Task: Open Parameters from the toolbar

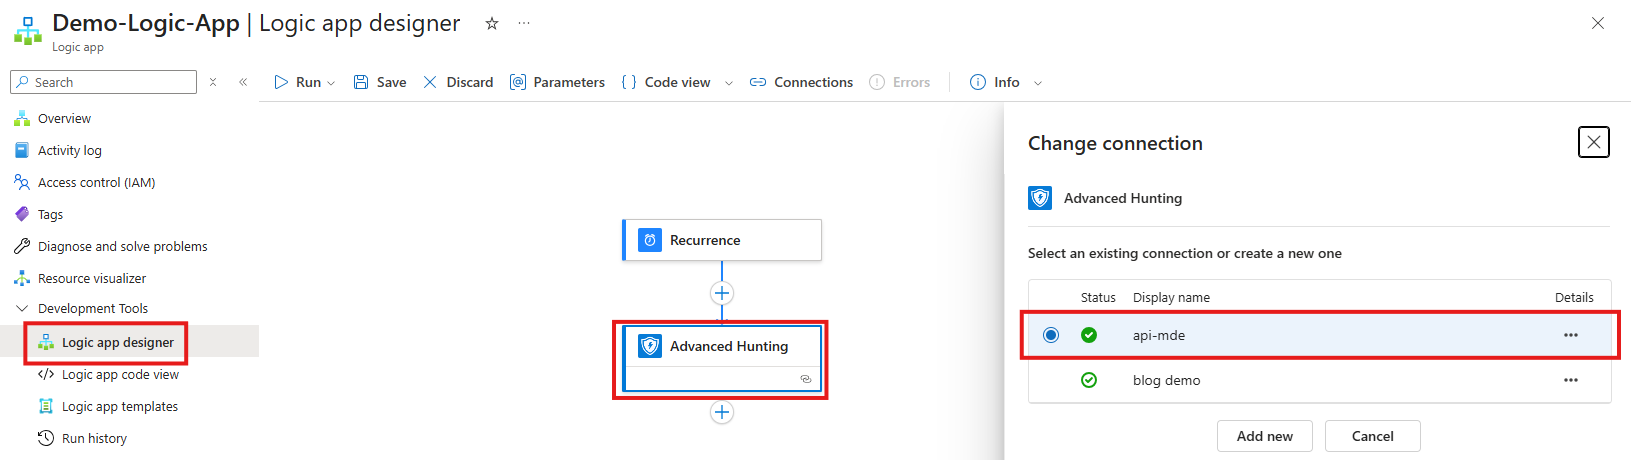Action: [557, 82]
